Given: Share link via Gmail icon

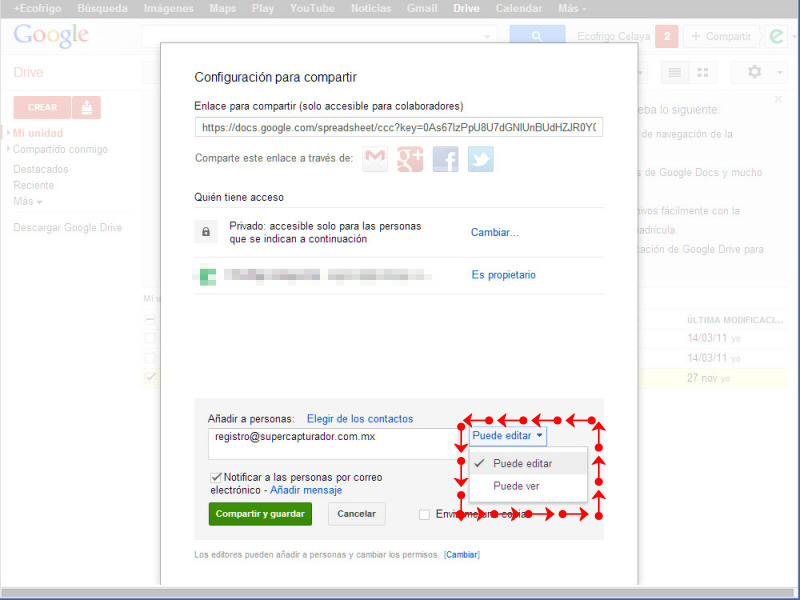Looking at the screenshot, I should 375,159.
